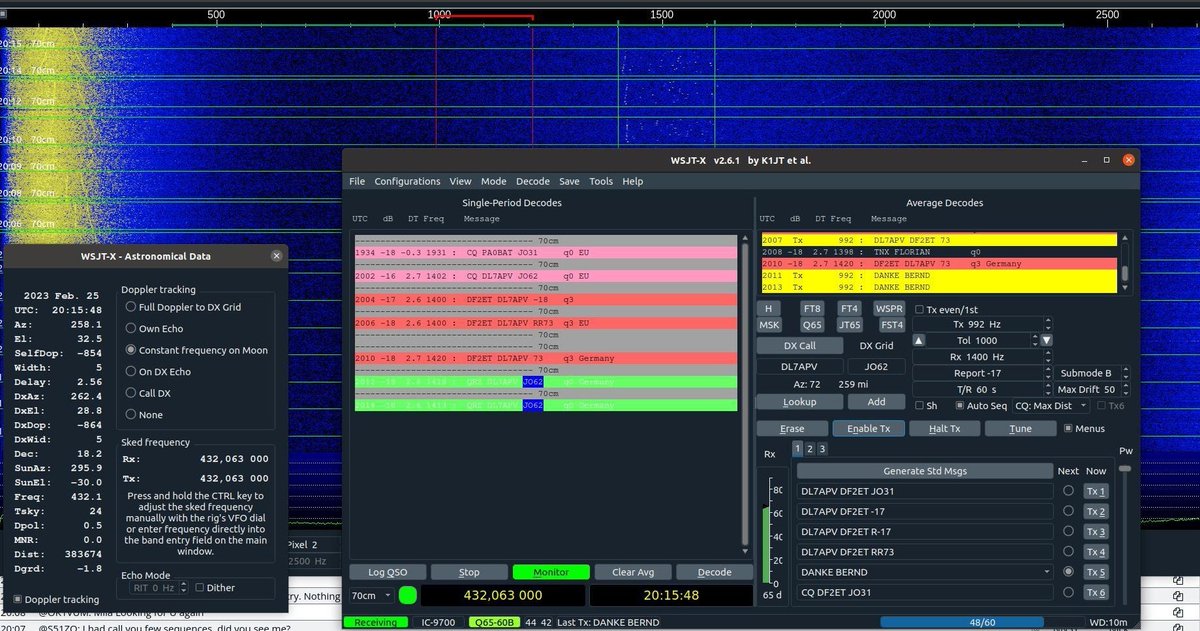The image size is (1200, 631).
Task: Toggle the Sh checkbox
Action: coord(920,405)
